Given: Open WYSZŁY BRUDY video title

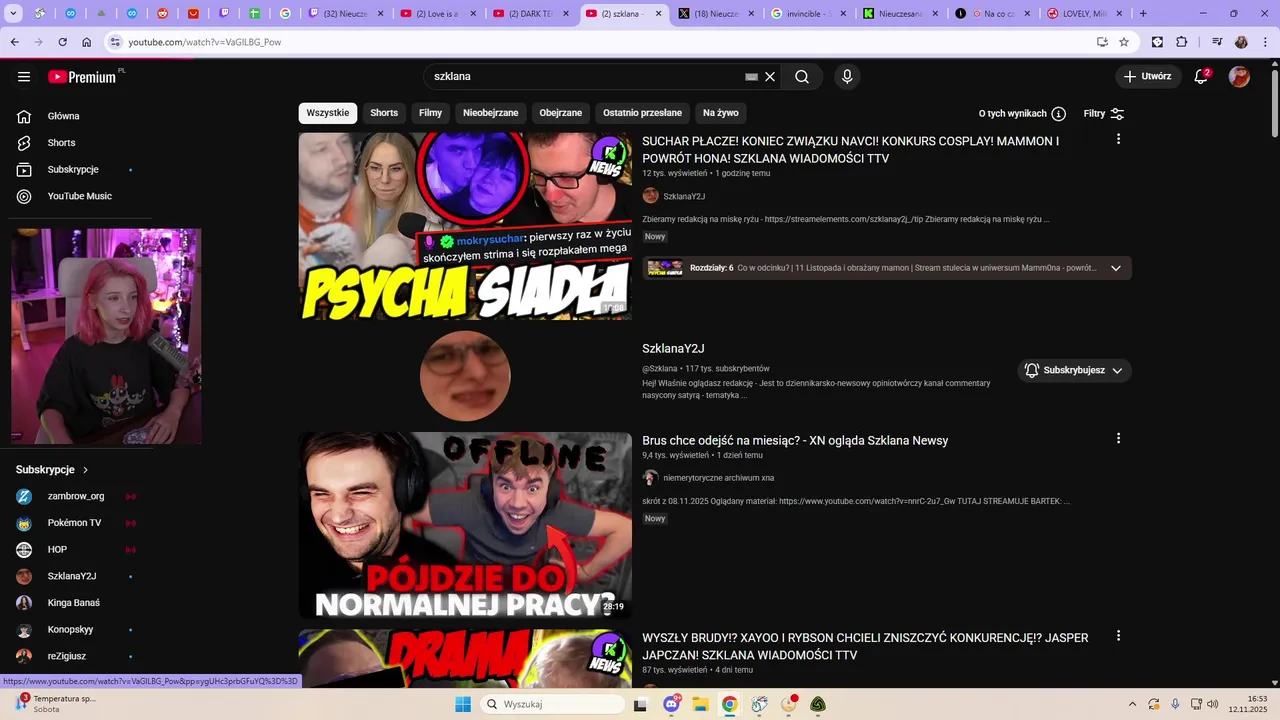Looking at the screenshot, I should tap(865, 646).
